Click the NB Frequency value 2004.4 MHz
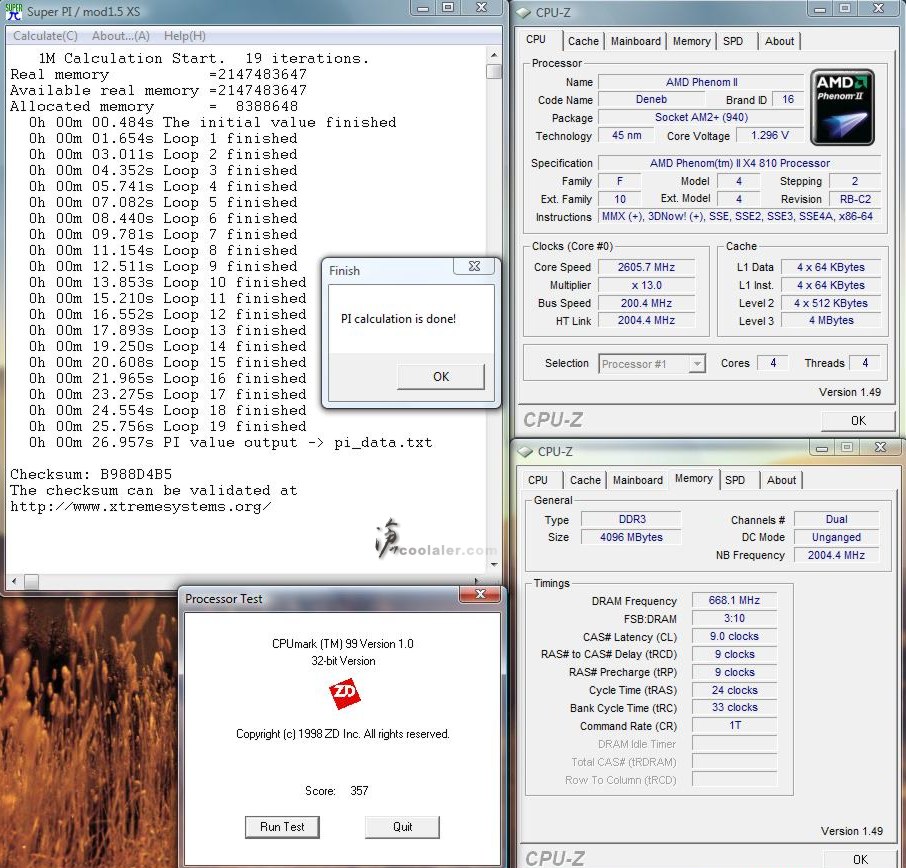The width and height of the screenshot is (906, 868). click(x=836, y=555)
